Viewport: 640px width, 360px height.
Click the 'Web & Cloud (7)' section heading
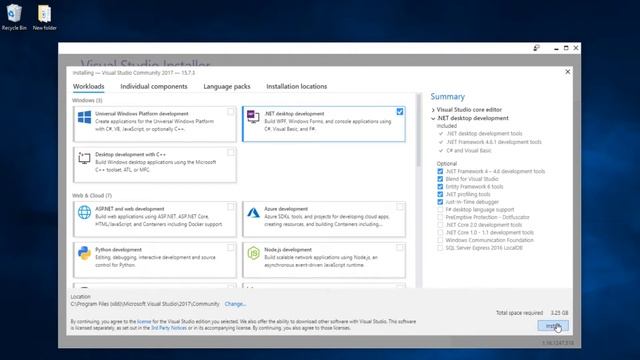pyautogui.click(x=92, y=196)
